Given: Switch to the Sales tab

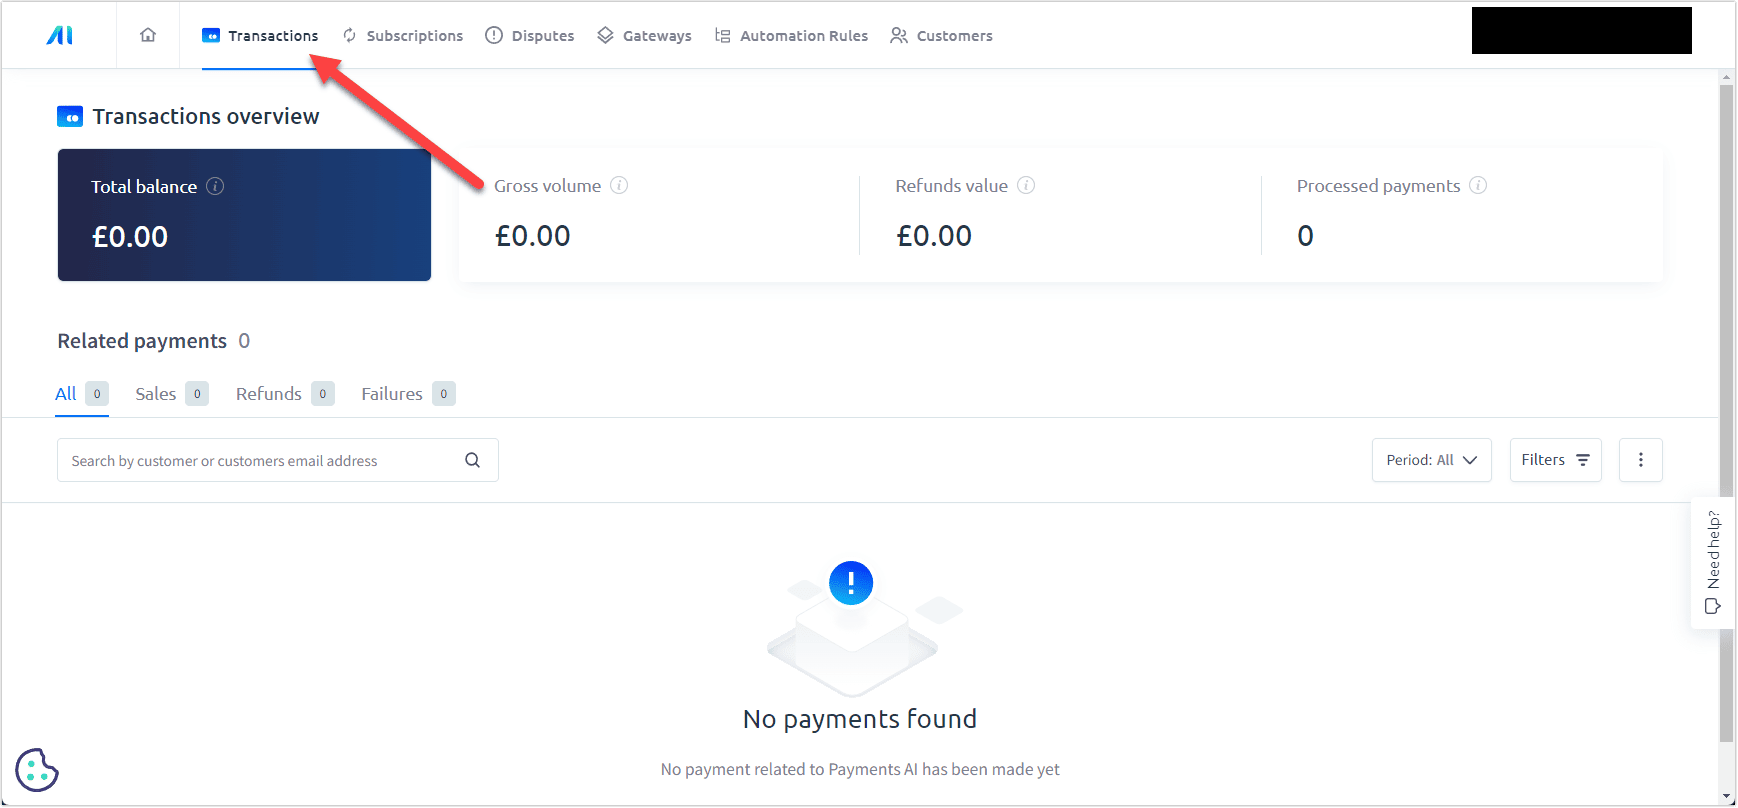Looking at the screenshot, I should pyautogui.click(x=155, y=393).
